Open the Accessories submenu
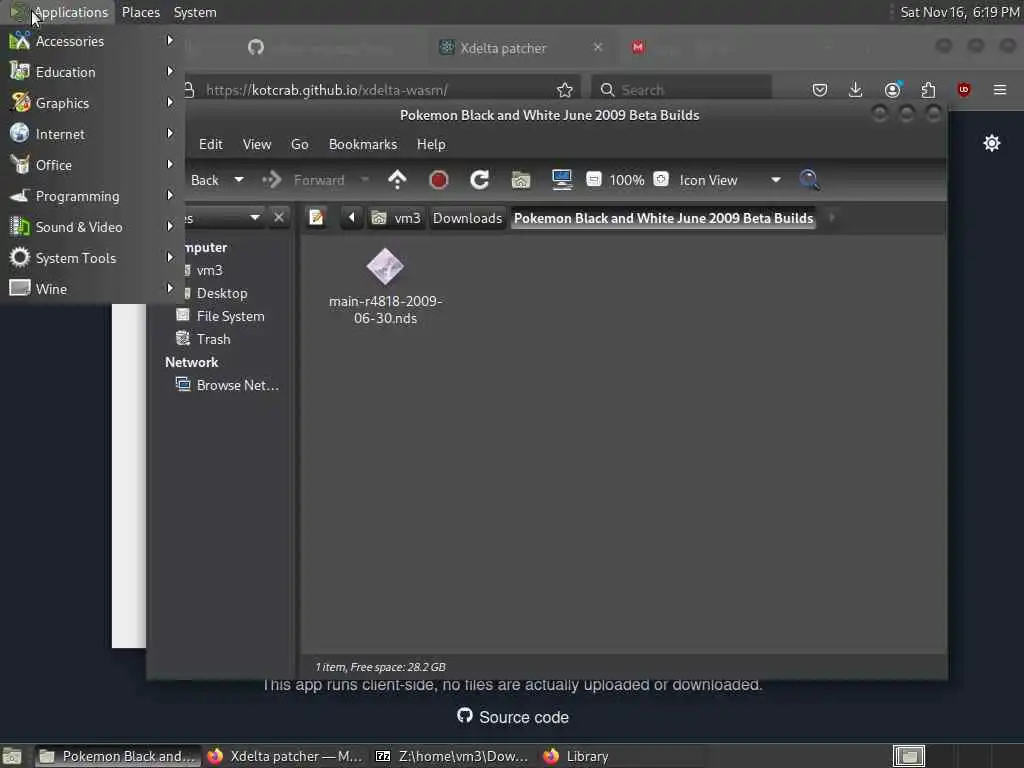The width and height of the screenshot is (1024, 768). [92, 41]
